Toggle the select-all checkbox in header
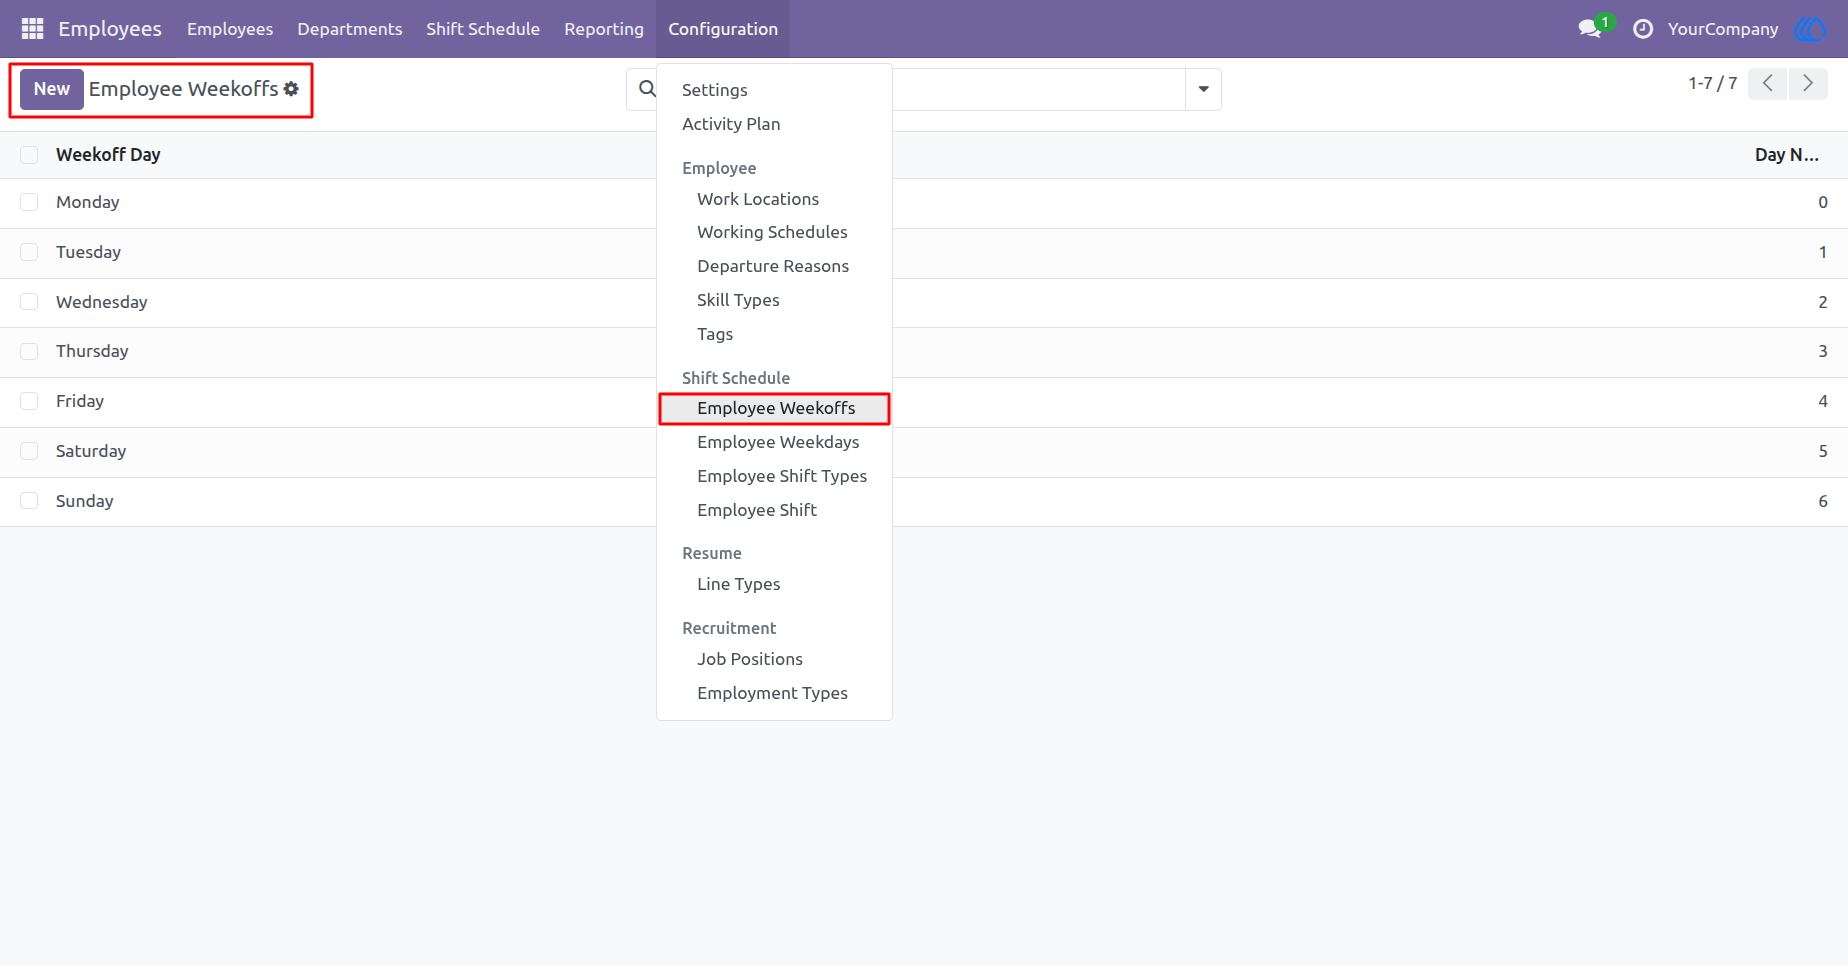The height and width of the screenshot is (966, 1848). pos(29,155)
